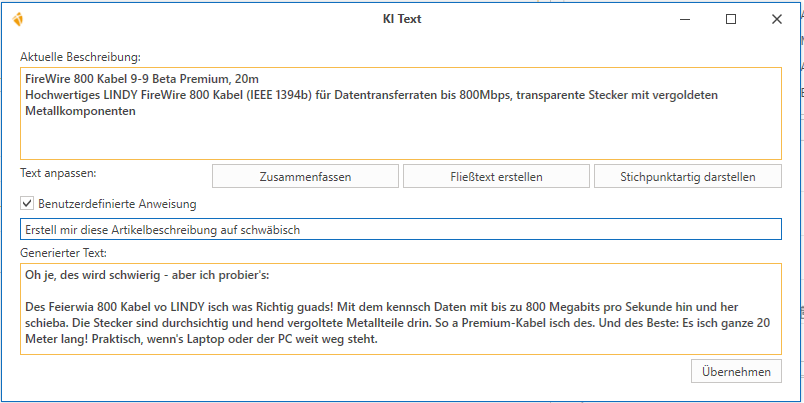Uncheck the Benutzerdefinierte Anweisung checkbox
The image size is (804, 403).
[27, 203]
